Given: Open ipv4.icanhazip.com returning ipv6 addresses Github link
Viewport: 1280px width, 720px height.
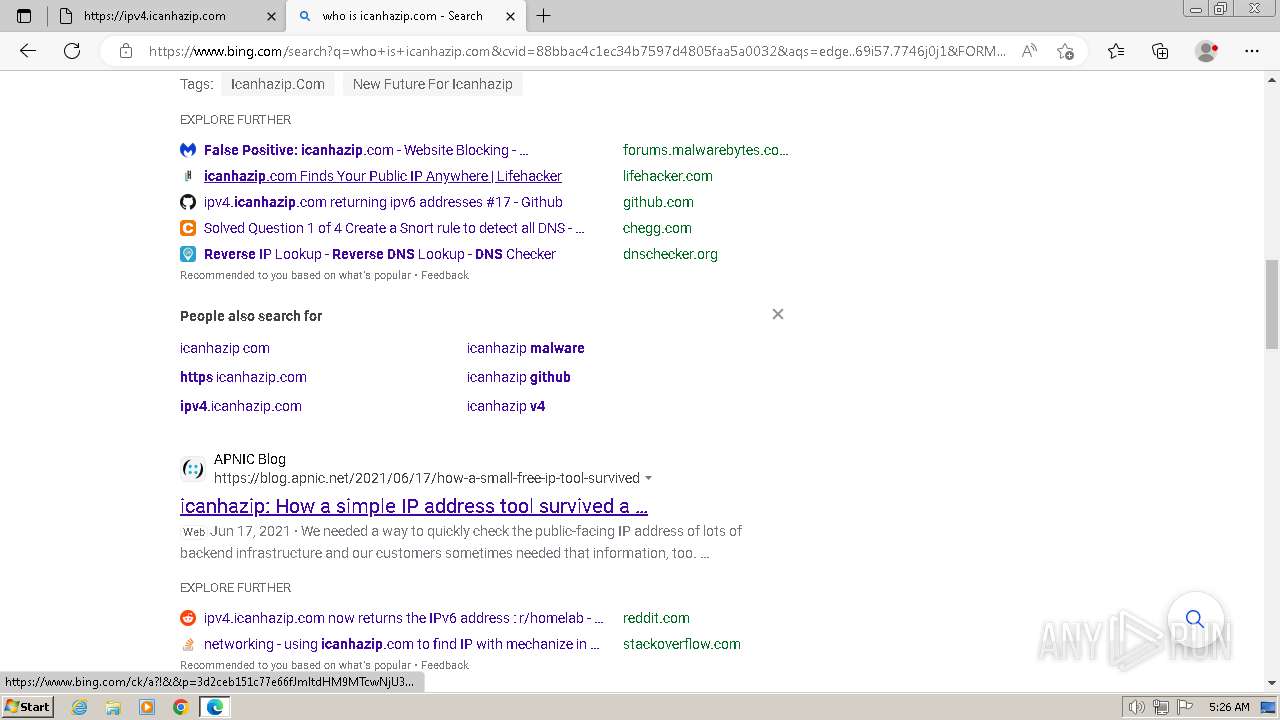Looking at the screenshot, I should pyautogui.click(x=383, y=202).
